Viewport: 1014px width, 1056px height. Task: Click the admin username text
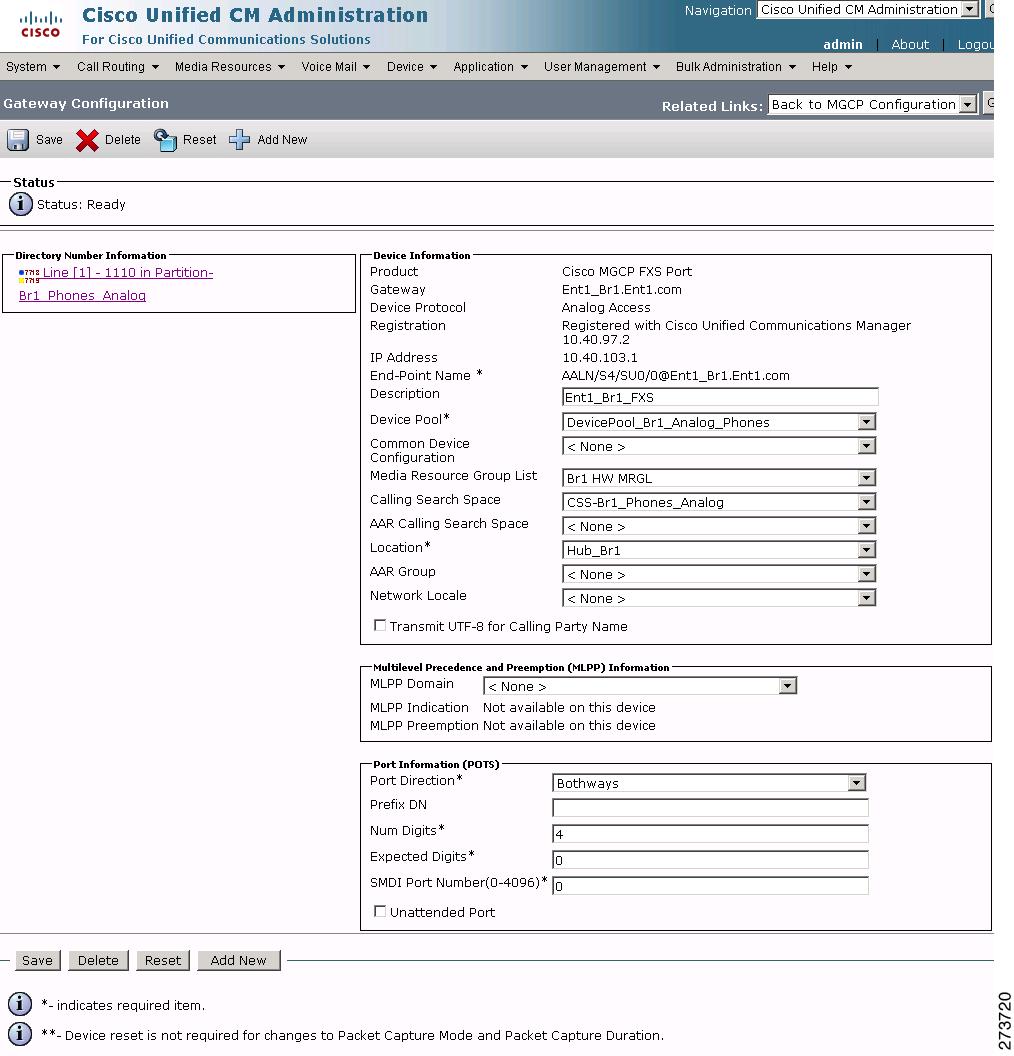[842, 44]
